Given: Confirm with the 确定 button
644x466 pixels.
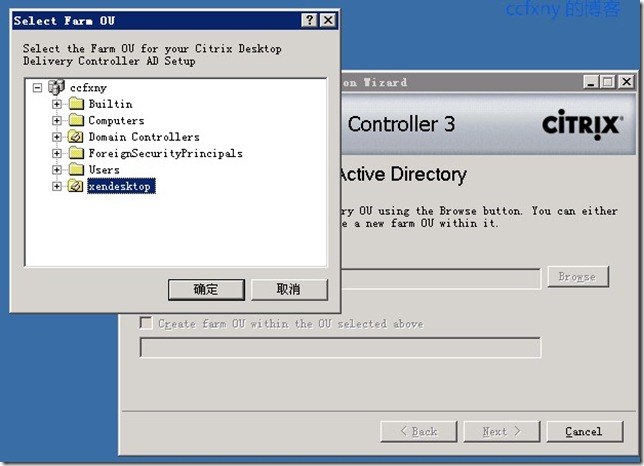Looking at the screenshot, I should click(x=206, y=289).
